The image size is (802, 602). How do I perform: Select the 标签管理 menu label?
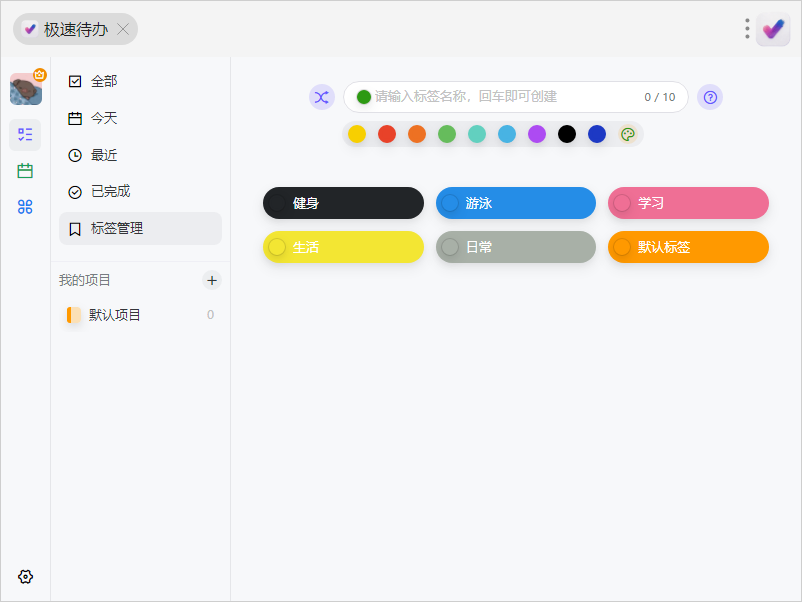click(117, 228)
